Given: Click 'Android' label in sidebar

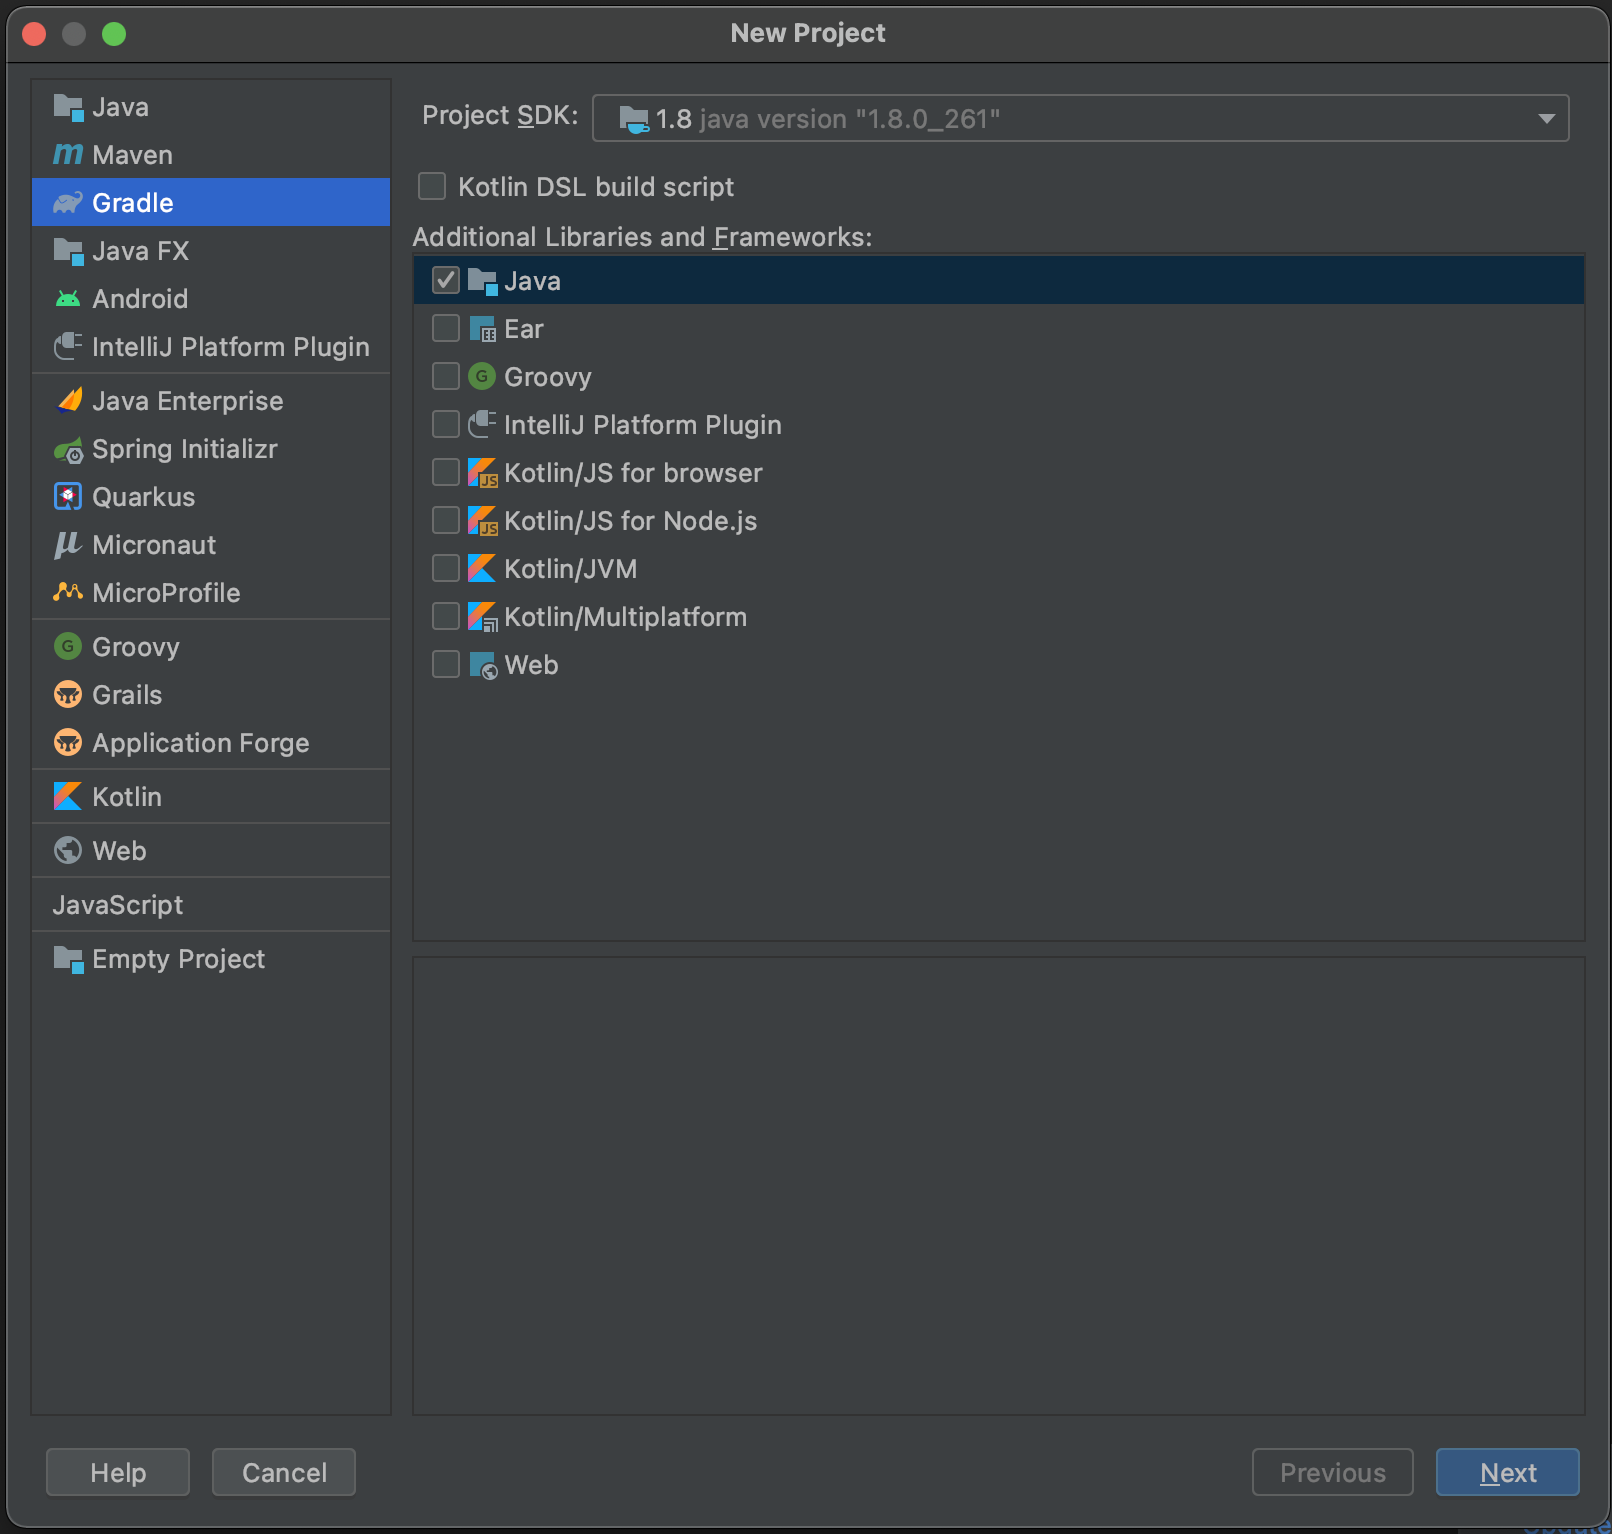Looking at the screenshot, I should [140, 299].
